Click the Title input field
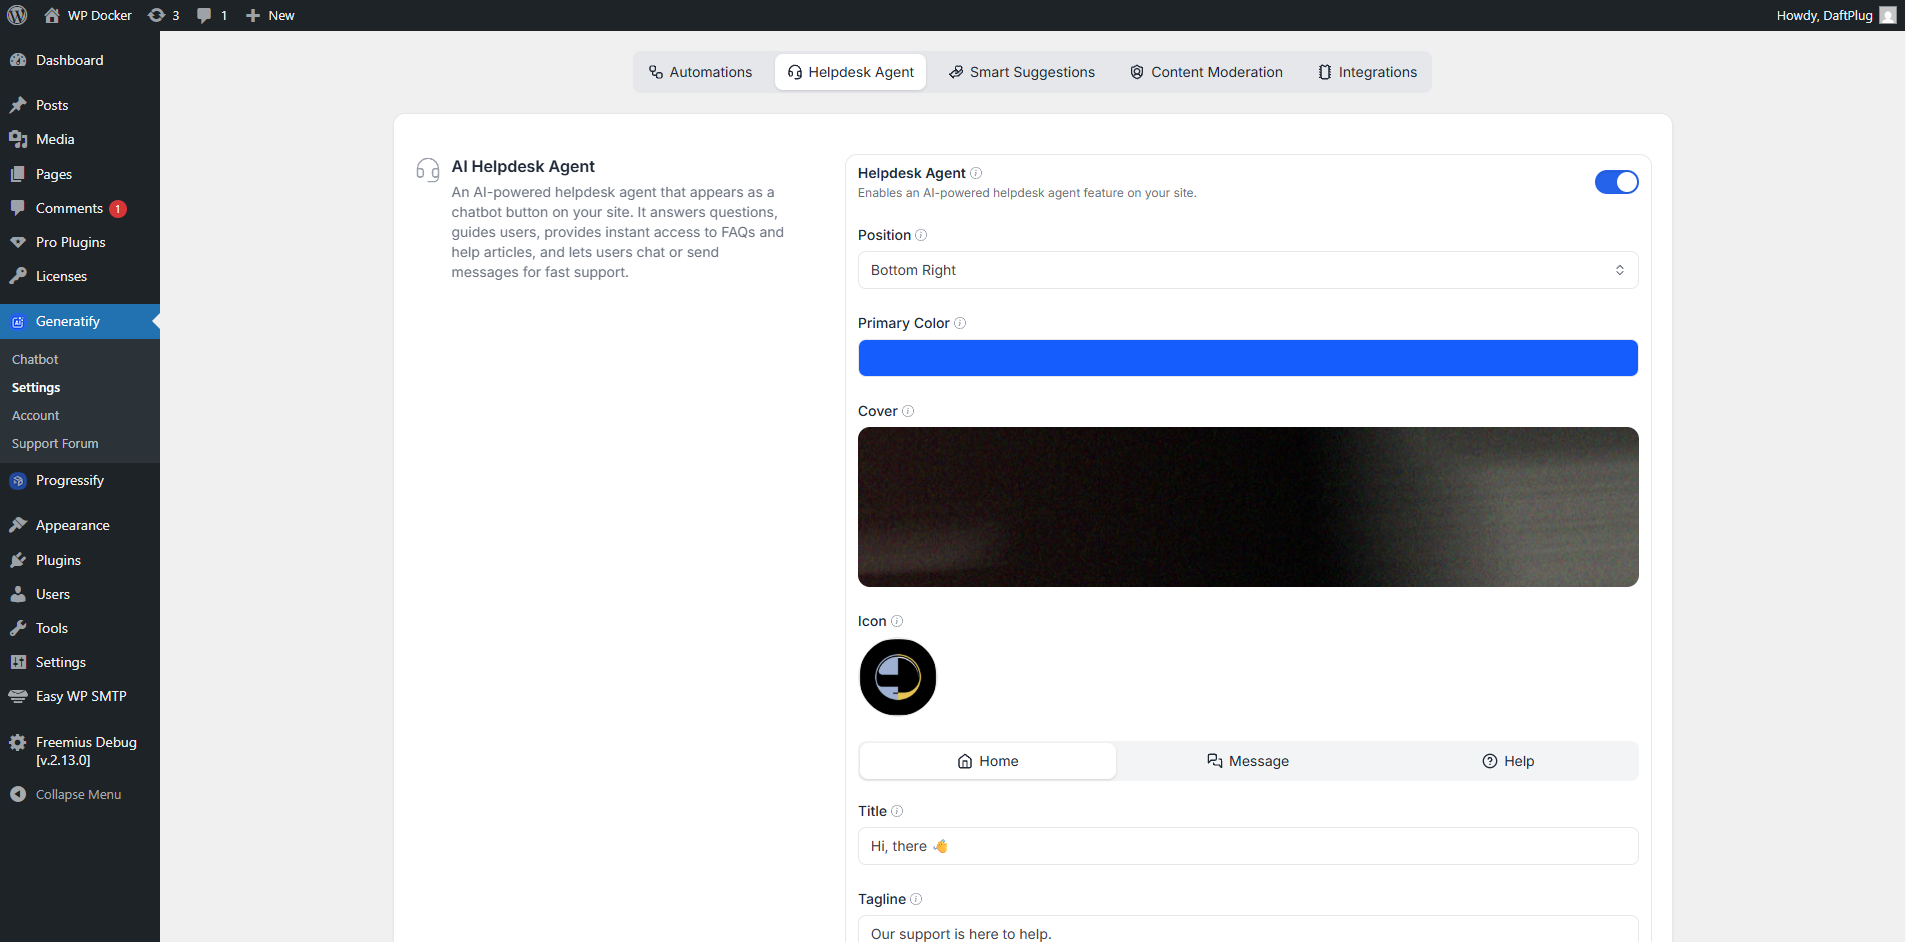The width and height of the screenshot is (1907, 942). (x=1248, y=846)
